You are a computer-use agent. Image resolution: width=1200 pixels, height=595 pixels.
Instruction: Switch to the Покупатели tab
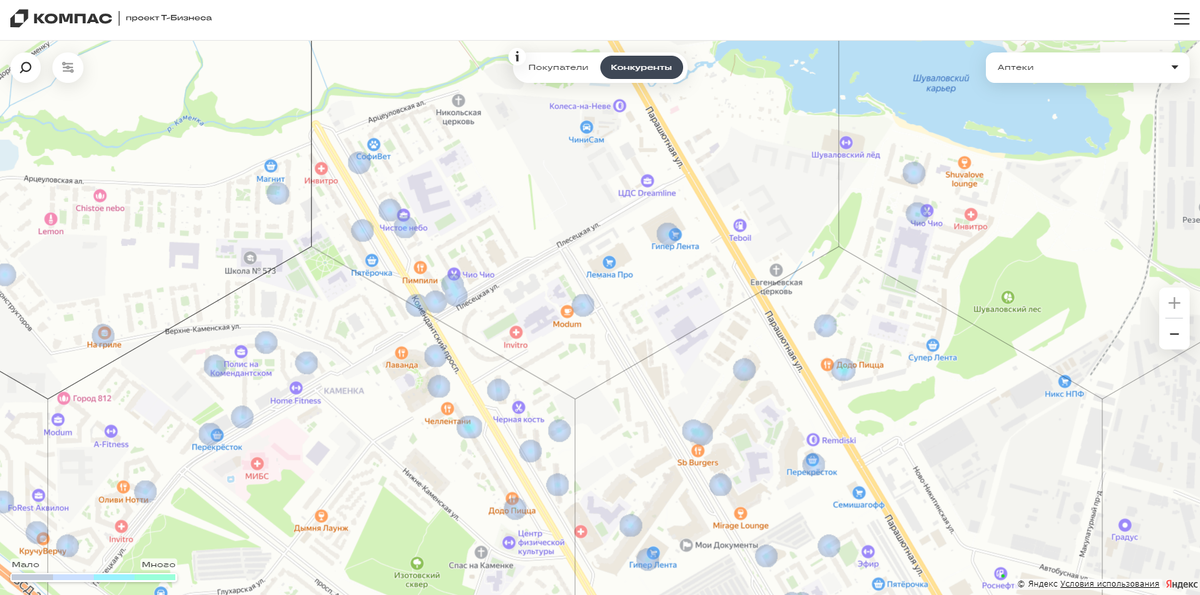coord(558,67)
